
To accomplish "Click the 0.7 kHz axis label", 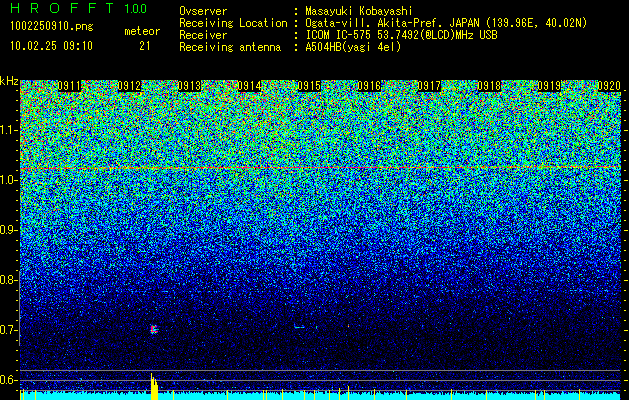I will coord(8,330).
